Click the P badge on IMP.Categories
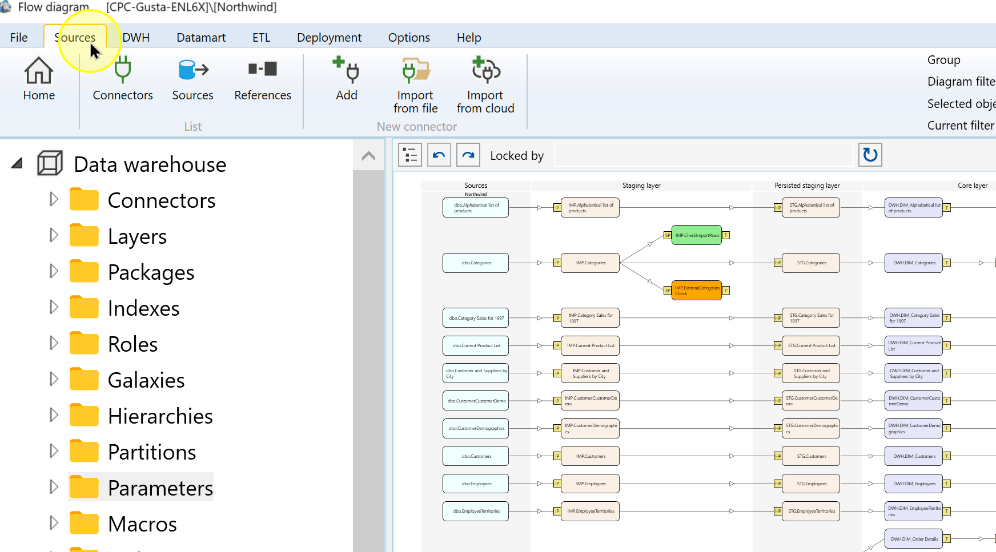This screenshot has height=552, width=996. click(x=557, y=262)
